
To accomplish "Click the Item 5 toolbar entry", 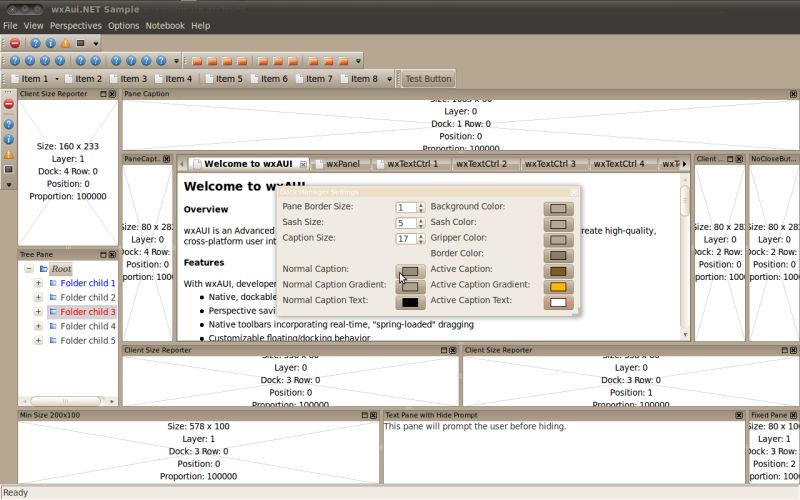I will click(x=224, y=79).
